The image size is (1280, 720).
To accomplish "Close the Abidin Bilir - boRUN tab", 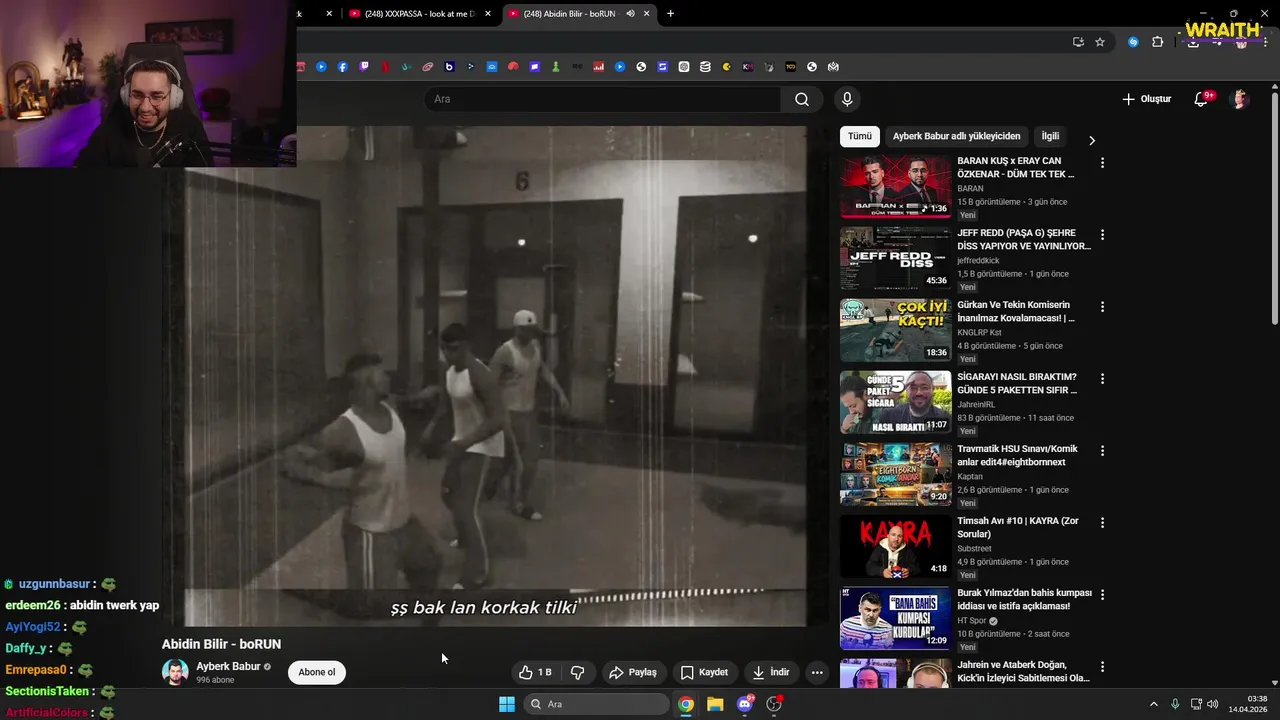I will pyautogui.click(x=647, y=13).
